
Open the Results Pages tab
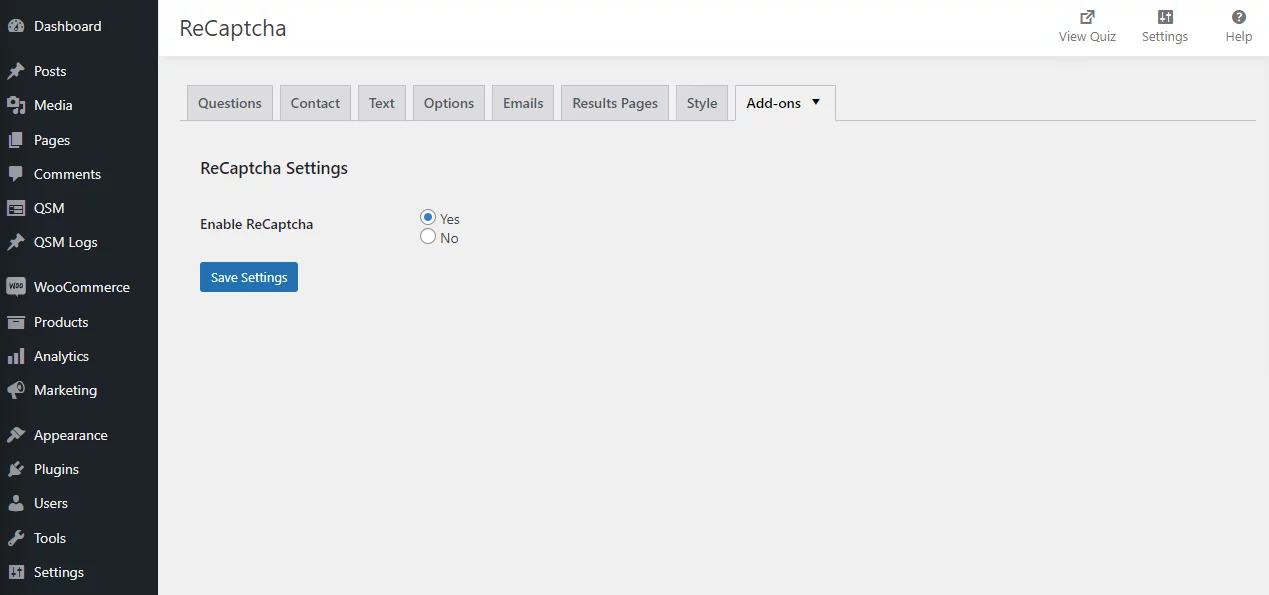pos(615,103)
